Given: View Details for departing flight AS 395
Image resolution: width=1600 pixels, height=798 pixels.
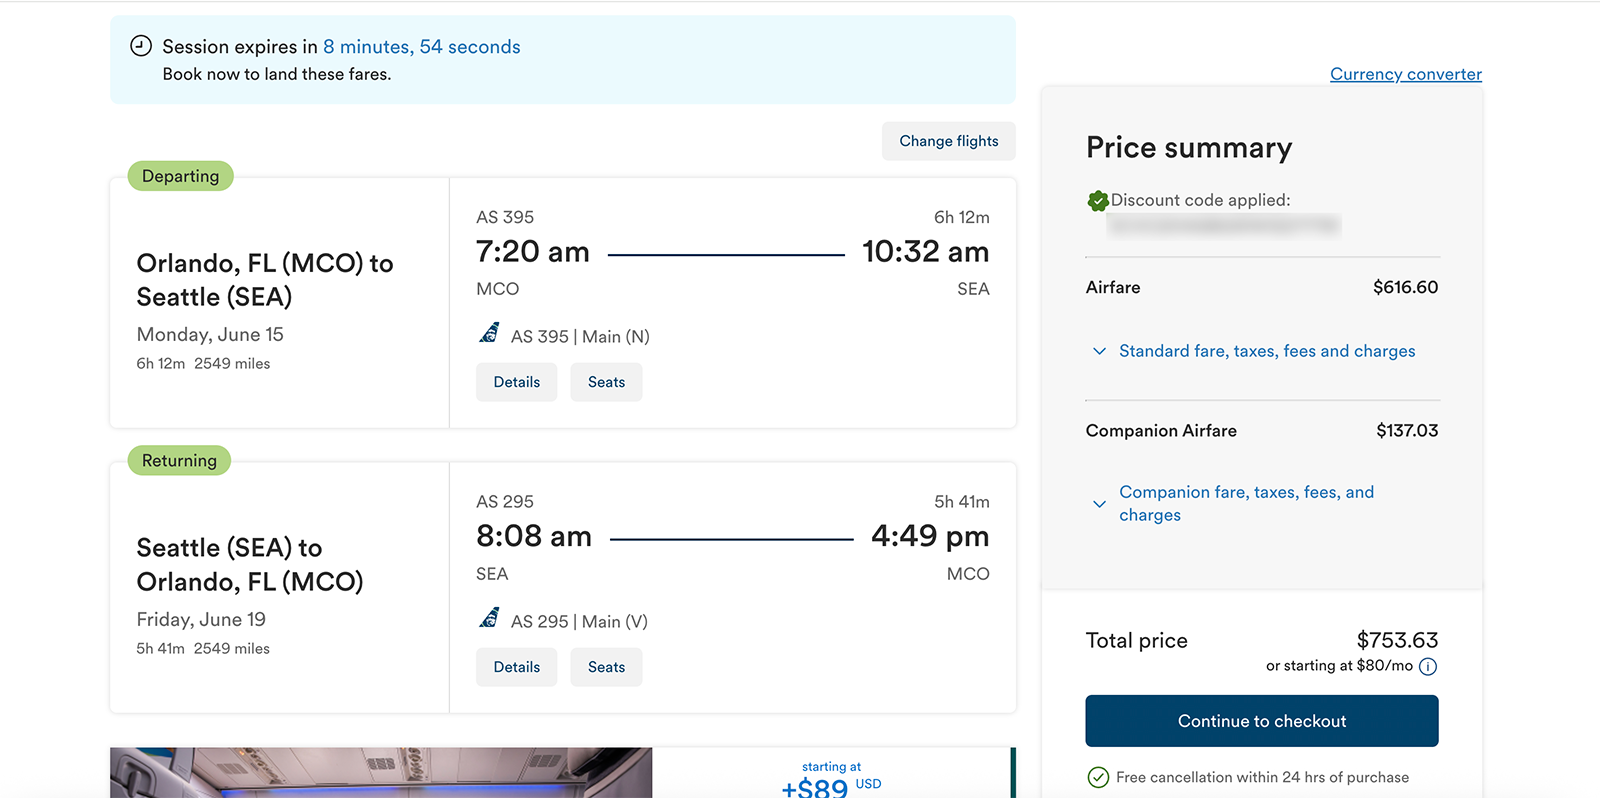Looking at the screenshot, I should 516,381.
